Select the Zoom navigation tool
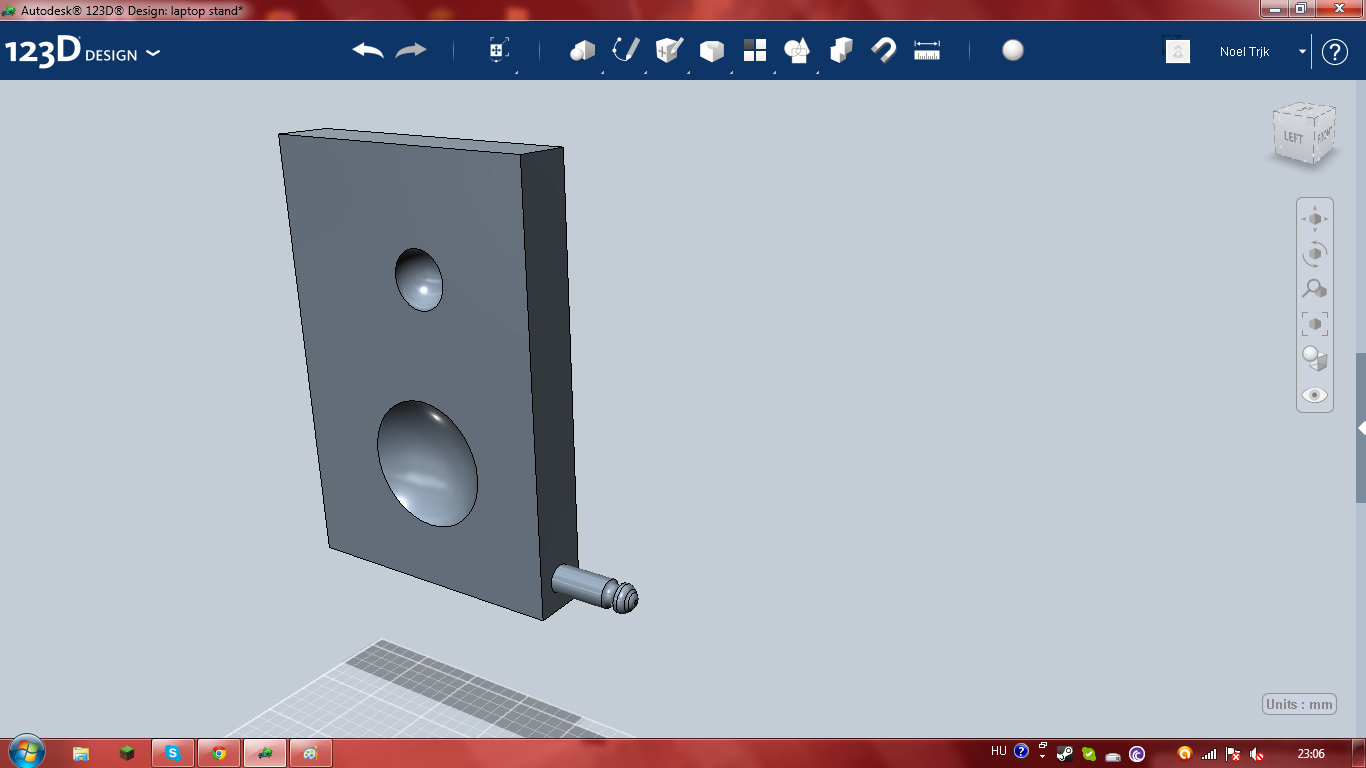Screen dimensions: 1366x768 tap(1315, 289)
